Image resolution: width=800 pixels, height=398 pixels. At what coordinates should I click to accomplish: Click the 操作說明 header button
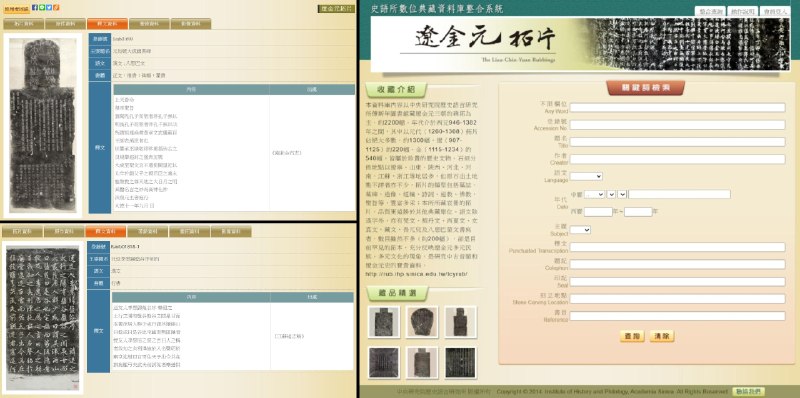tap(742, 11)
